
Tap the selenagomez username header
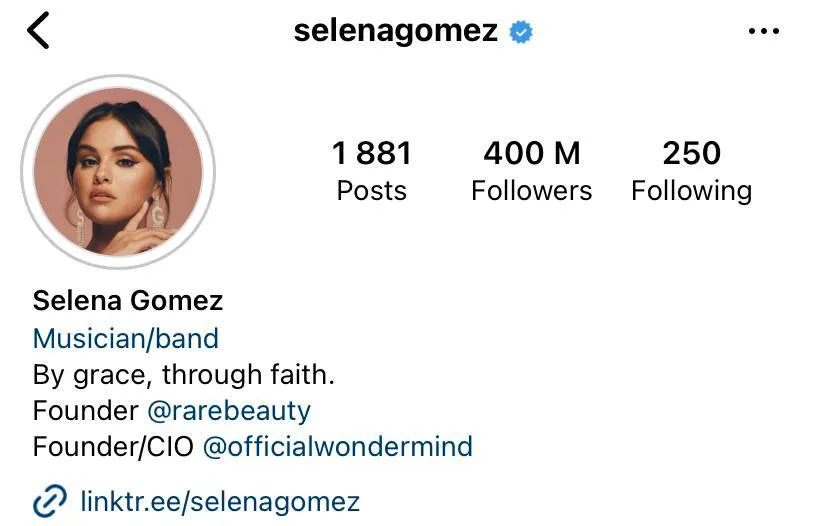396,31
